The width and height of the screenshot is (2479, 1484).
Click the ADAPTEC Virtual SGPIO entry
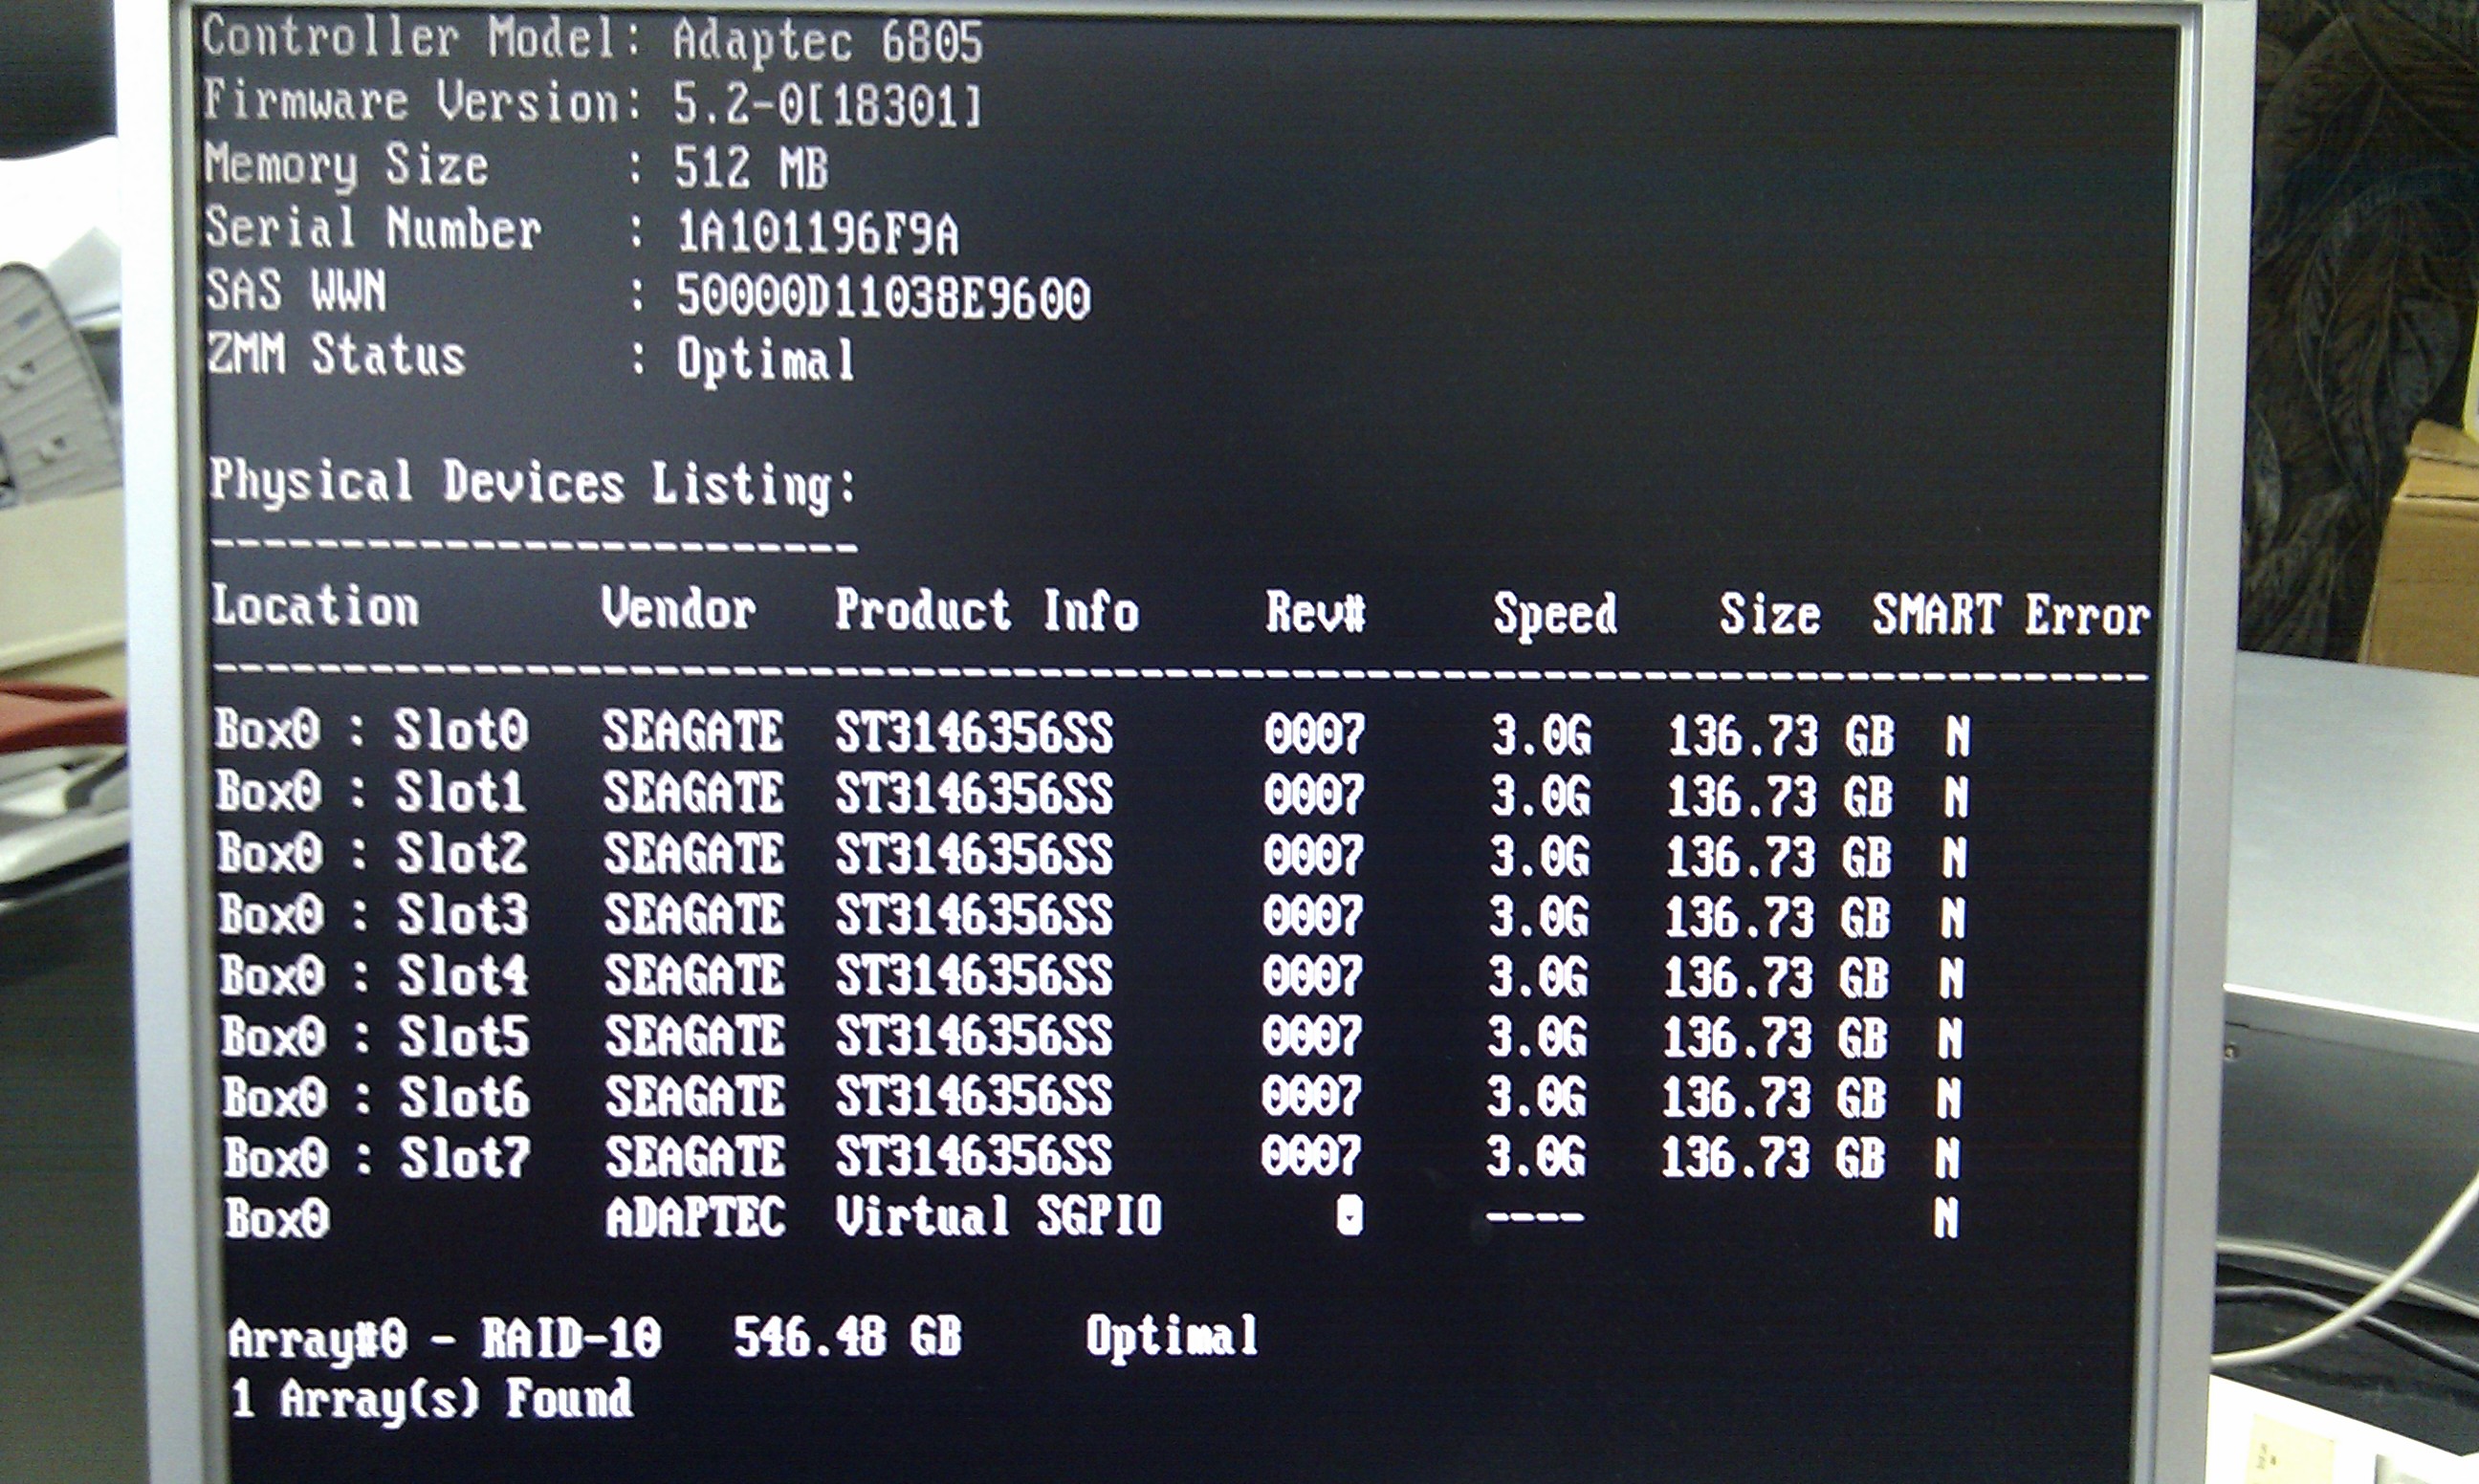pos(884,1217)
